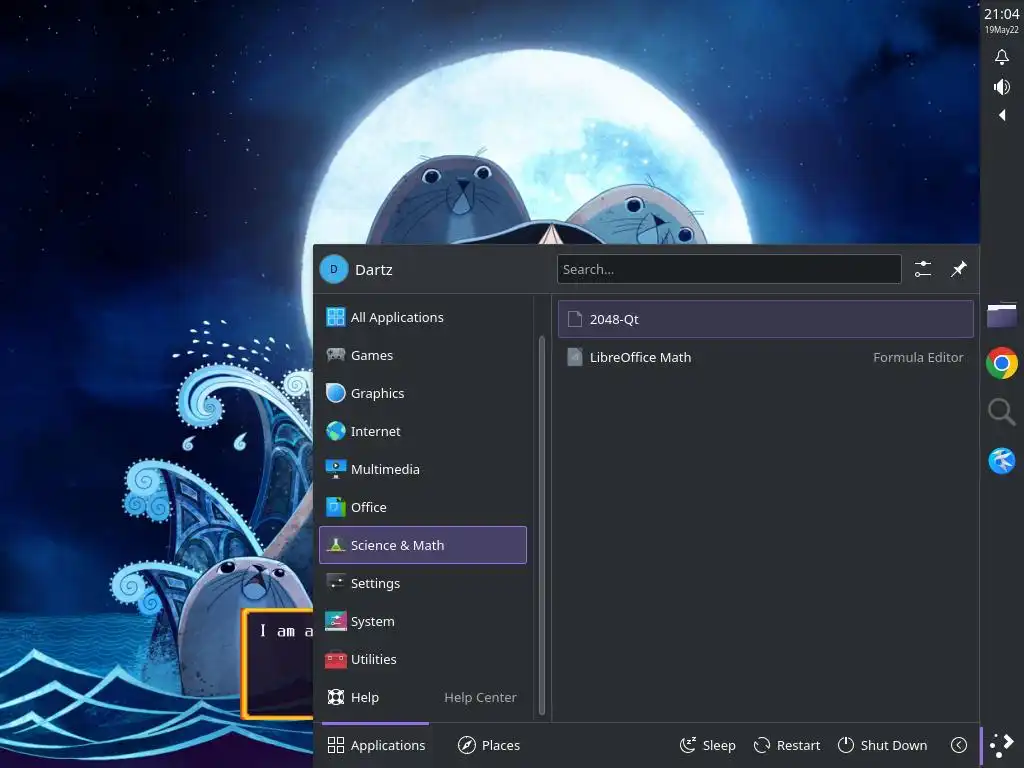The width and height of the screenshot is (1024, 768).
Task: Pin the launcher open with pin icon
Action: [x=958, y=269]
